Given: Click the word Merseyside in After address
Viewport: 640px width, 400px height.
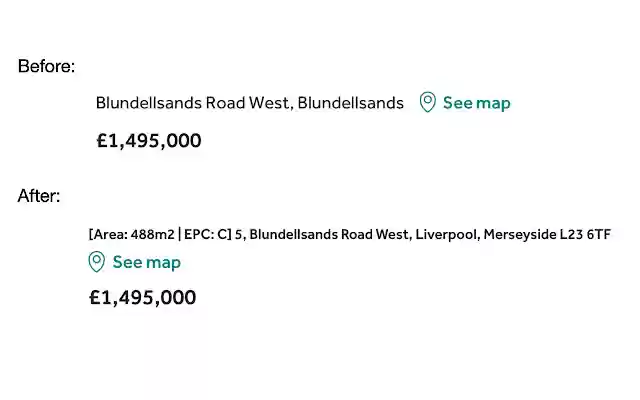Looking at the screenshot, I should [519, 235].
